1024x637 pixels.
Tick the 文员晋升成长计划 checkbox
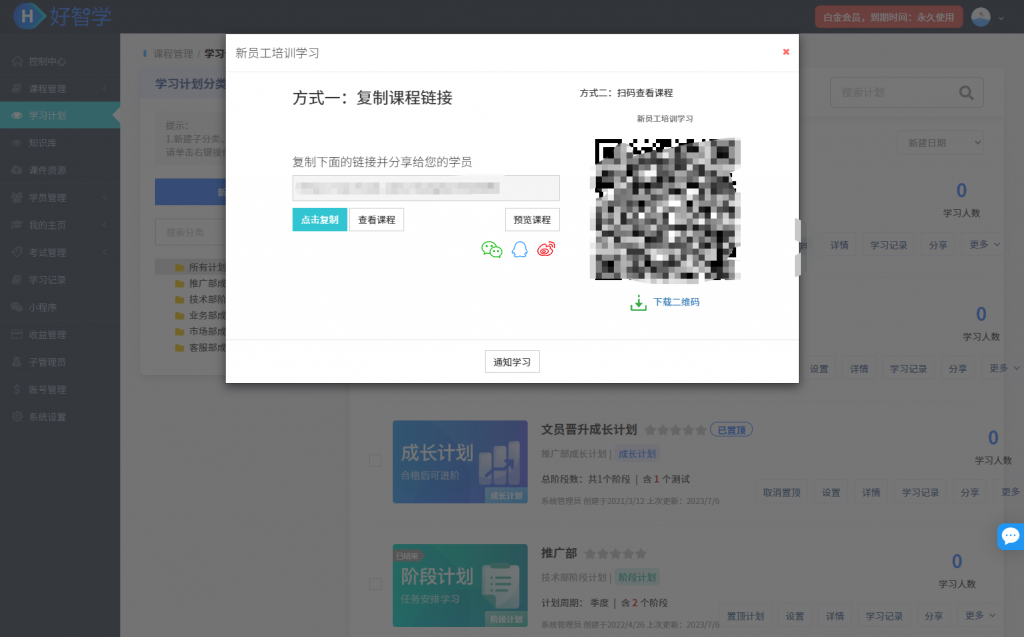pos(376,461)
